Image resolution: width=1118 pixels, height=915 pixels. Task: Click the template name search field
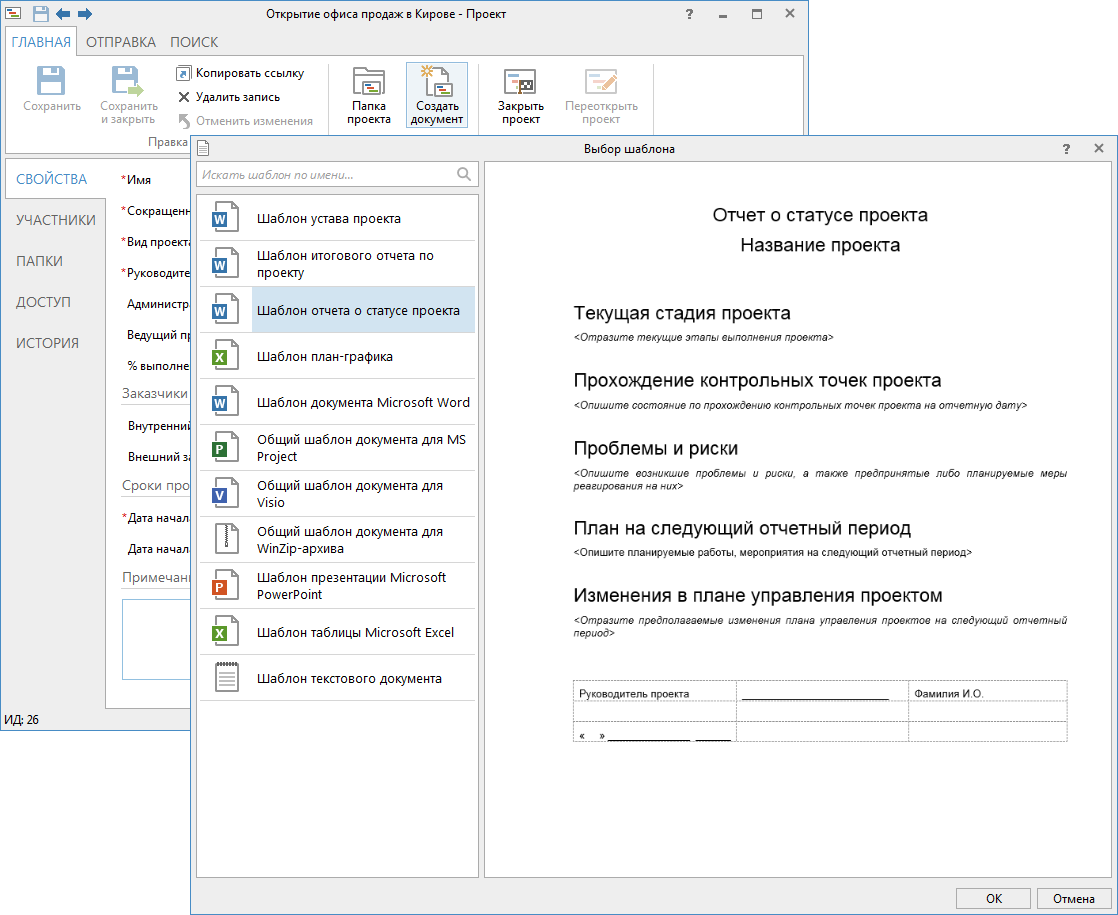(x=325, y=174)
